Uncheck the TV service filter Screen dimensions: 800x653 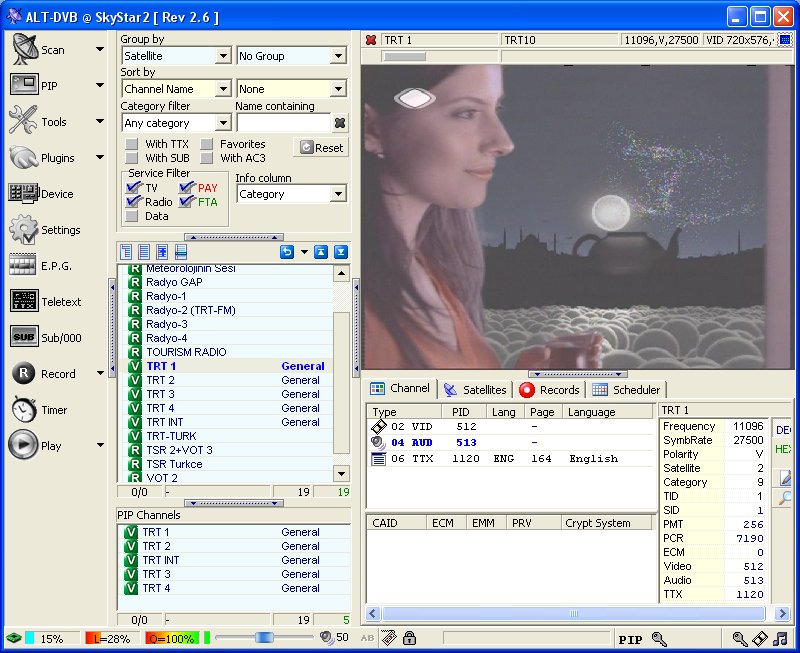(x=133, y=187)
